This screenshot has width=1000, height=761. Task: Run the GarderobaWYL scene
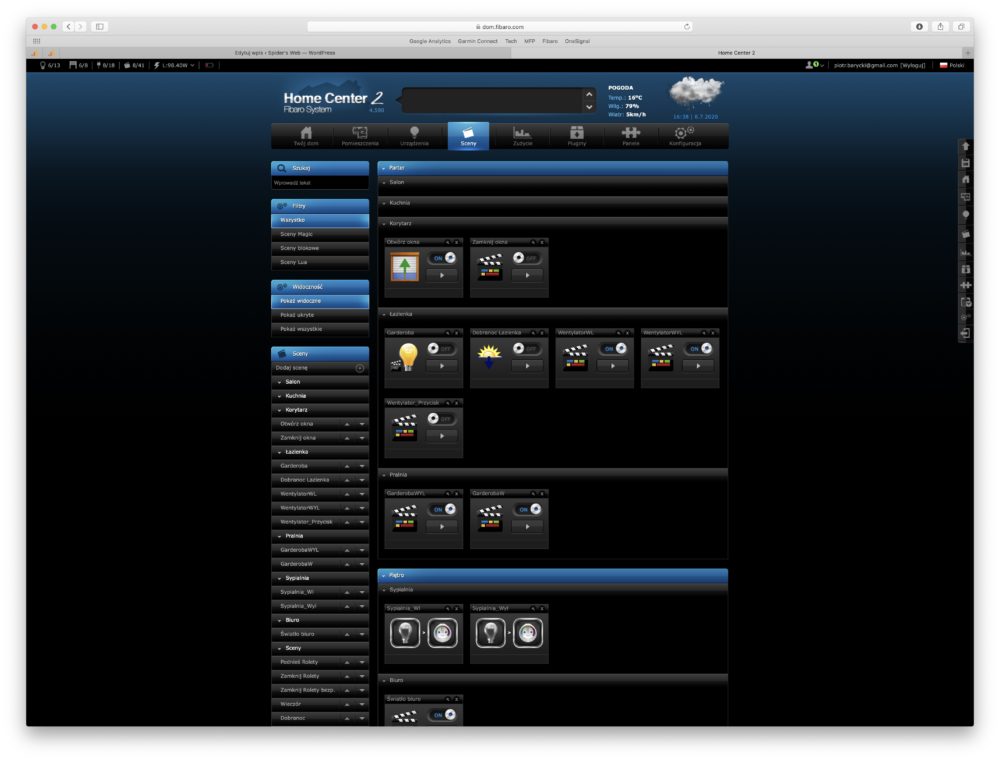pyautogui.click(x=442, y=527)
